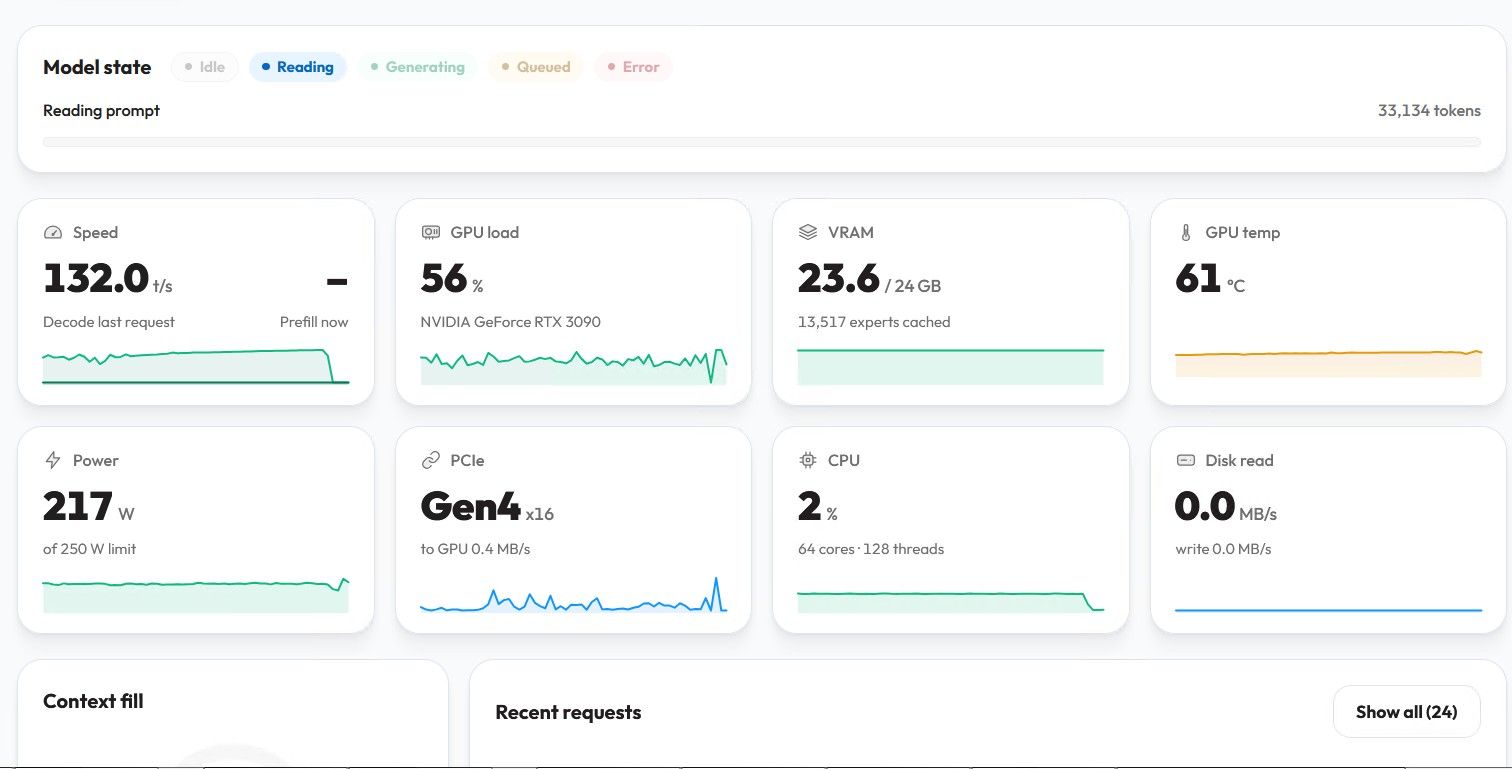Click the of 250 W limit text
This screenshot has height=769, width=1512.
pos(89,549)
